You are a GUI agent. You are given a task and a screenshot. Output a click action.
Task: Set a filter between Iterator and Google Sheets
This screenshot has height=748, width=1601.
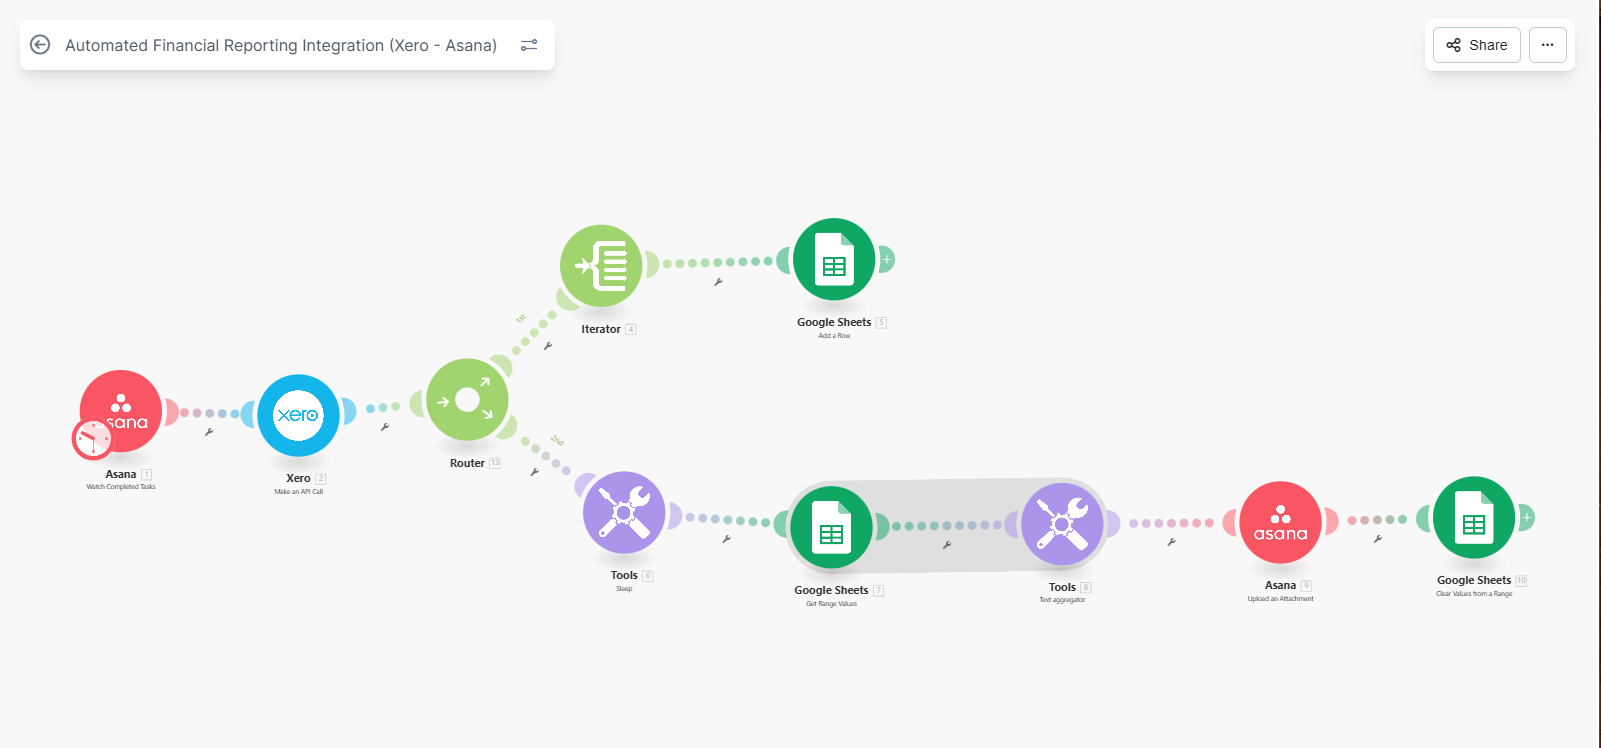(x=718, y=282)
